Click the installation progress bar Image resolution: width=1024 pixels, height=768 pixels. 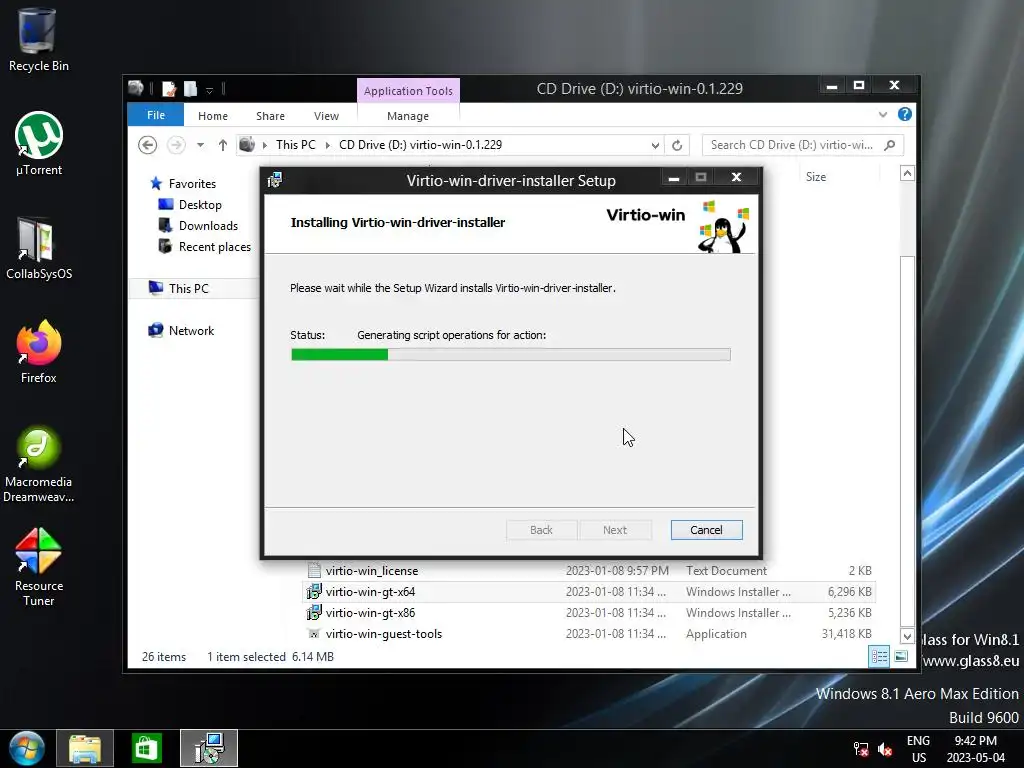pos(511,355)
